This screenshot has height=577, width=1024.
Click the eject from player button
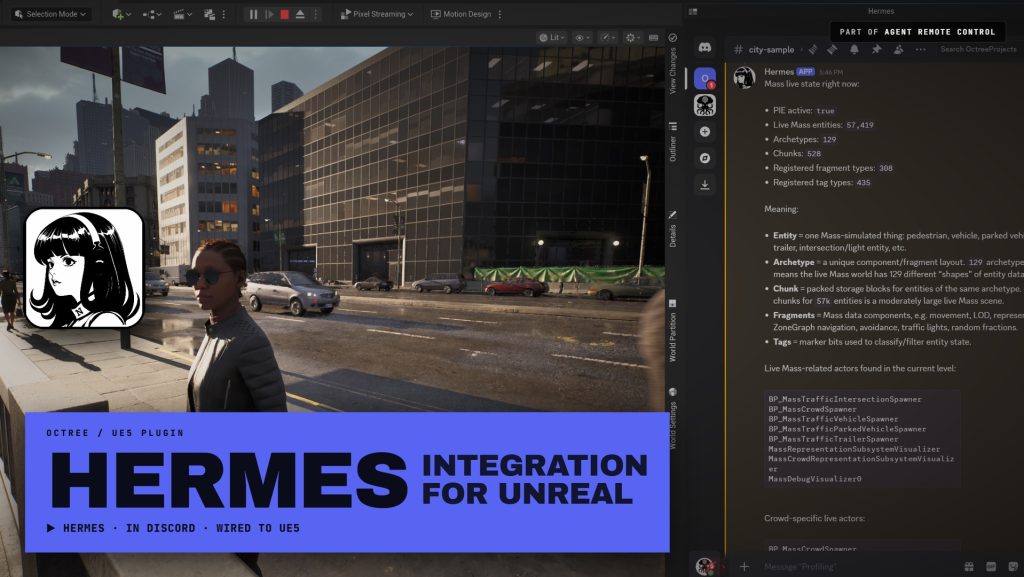tap(300, 14)
